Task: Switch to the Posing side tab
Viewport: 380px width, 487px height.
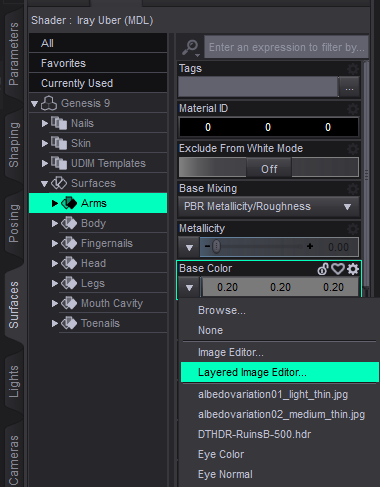Action: (x=14, y=223)
